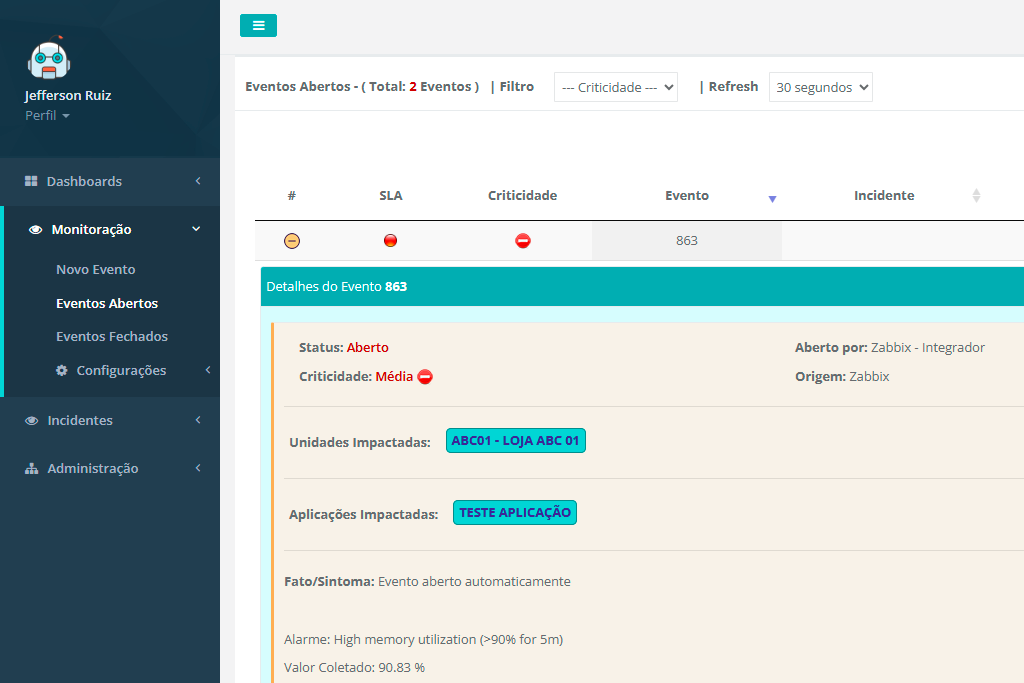Click the Administração sitemap icon

click(31, 469)
